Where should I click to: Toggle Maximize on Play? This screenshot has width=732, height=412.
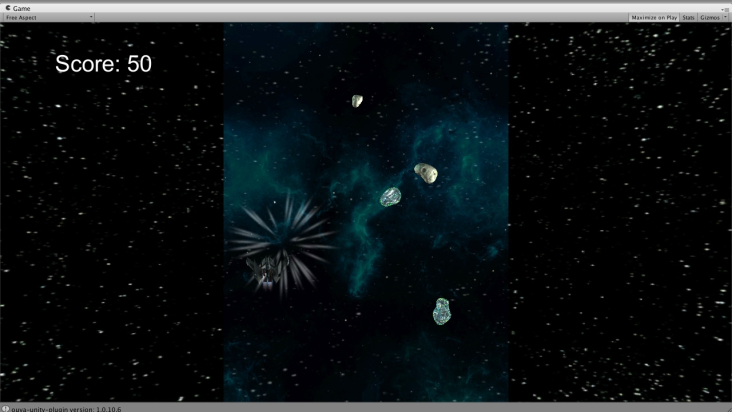(x=654, y=18)
